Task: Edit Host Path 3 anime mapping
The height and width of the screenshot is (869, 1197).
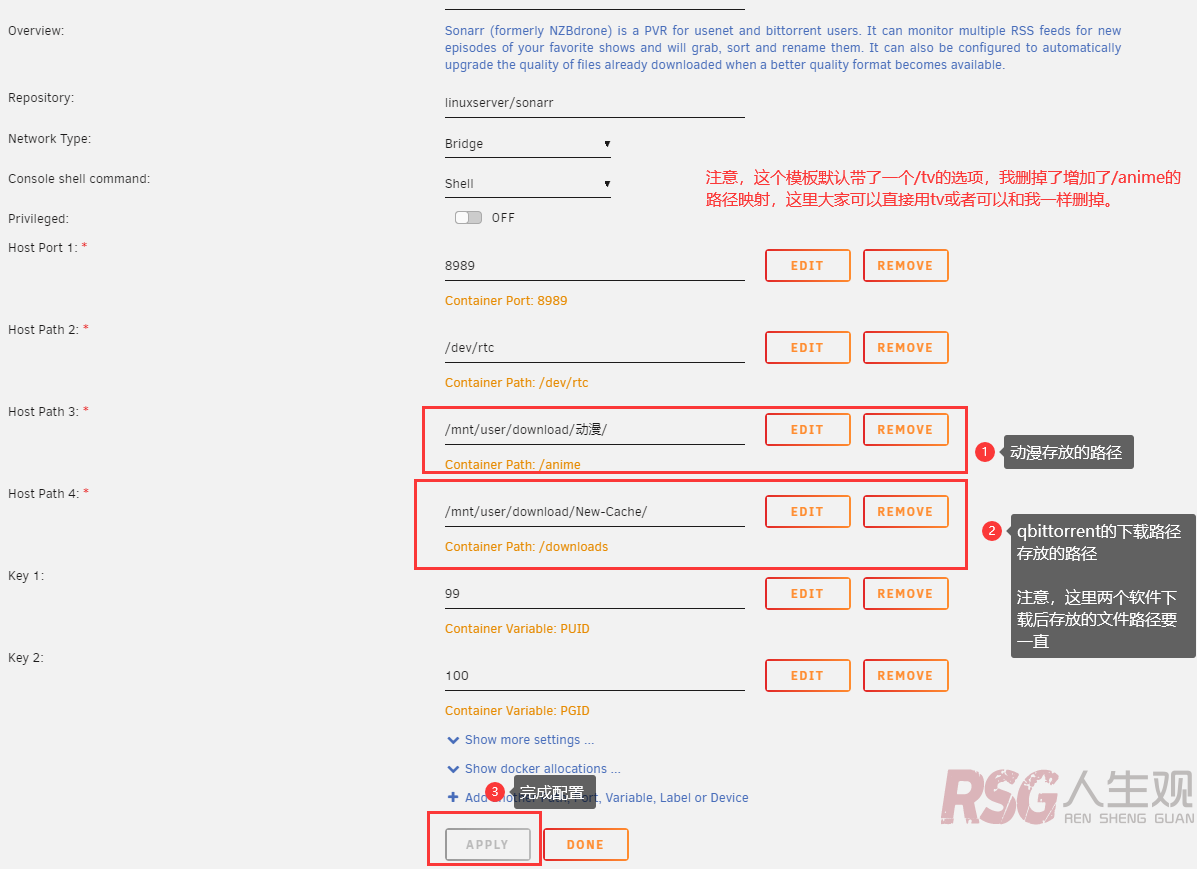Action: point(808,430)
